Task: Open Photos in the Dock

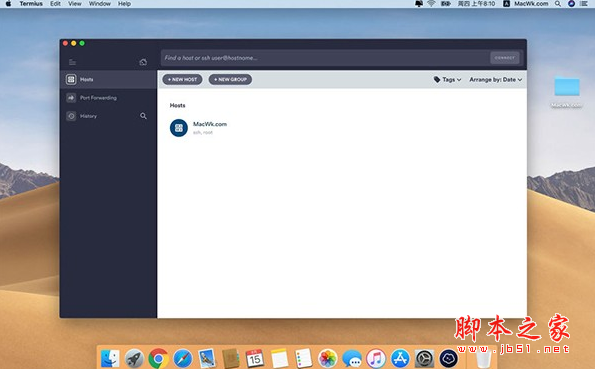Action: (328, 358)
